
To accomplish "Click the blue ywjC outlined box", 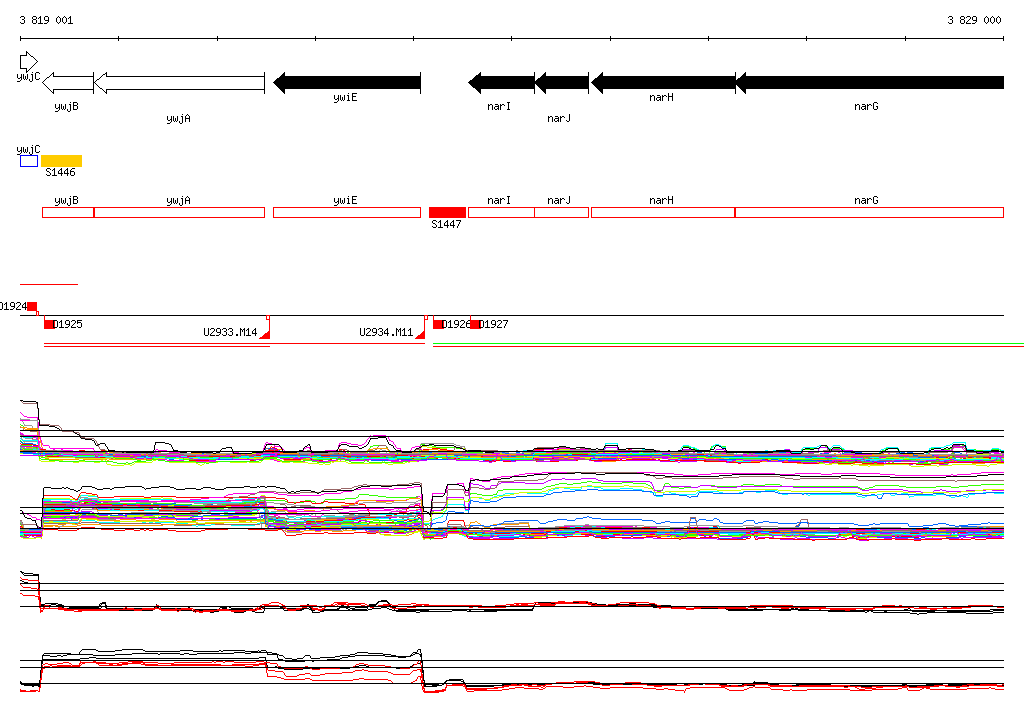I will coord(29,161).
